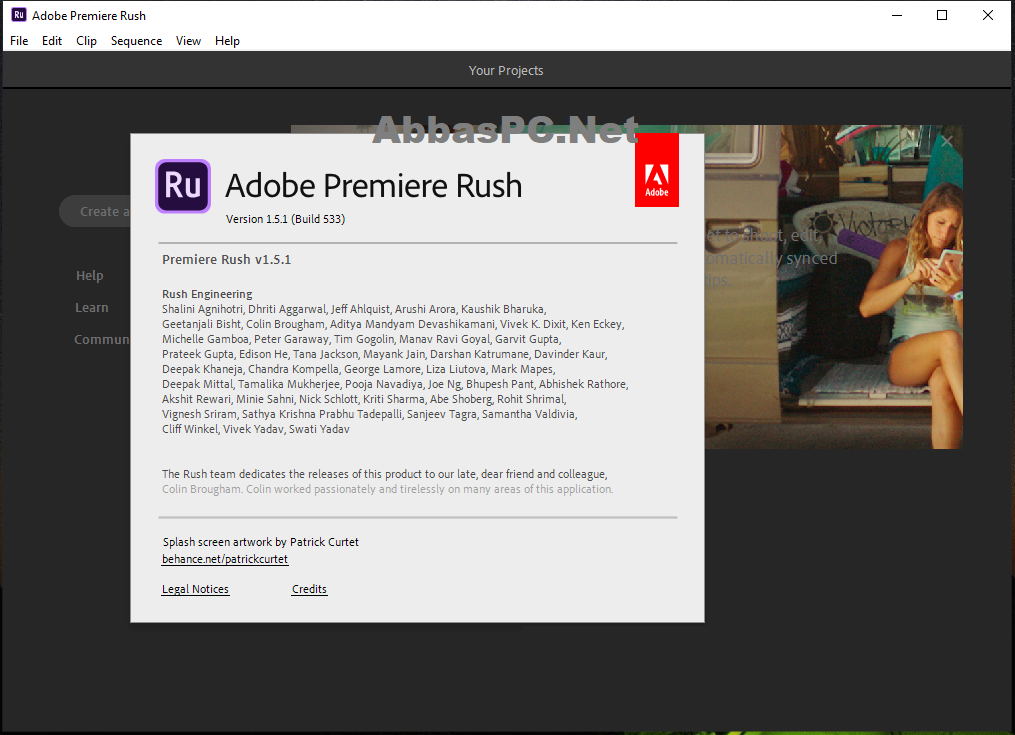This screenshot has width=1015, height=735.
Task: Select Help in the left sidebar
Action: (x=89, y=275)
